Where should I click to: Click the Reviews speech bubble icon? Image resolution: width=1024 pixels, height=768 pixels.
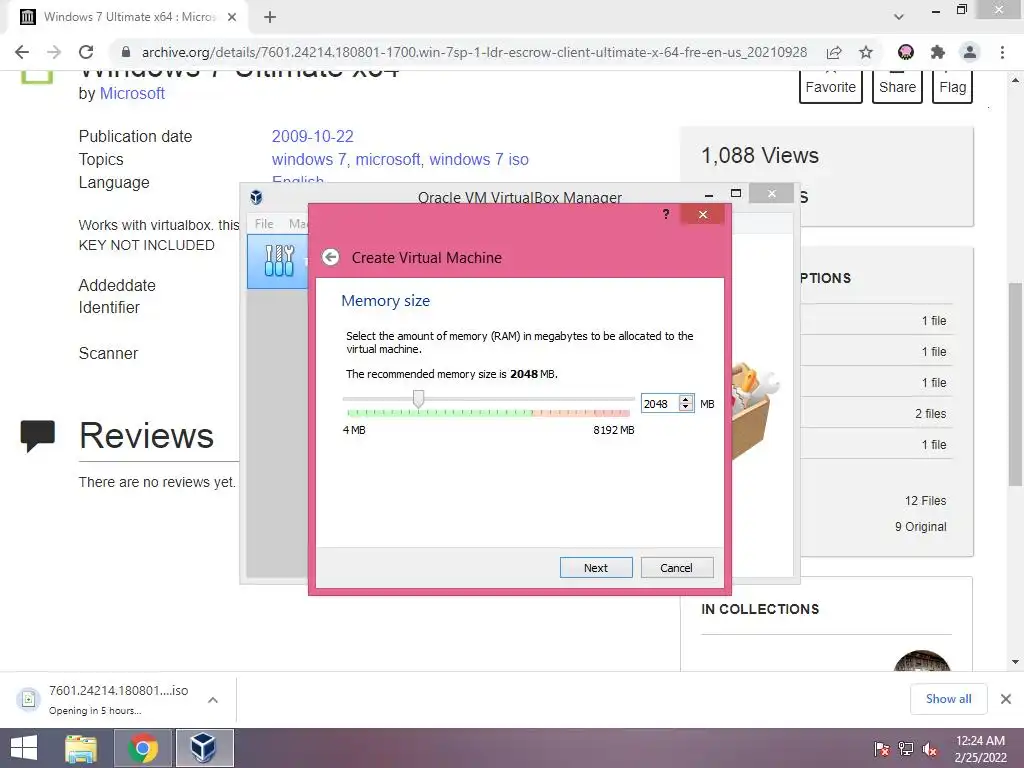pyautogui.click(x=37, y=436)
